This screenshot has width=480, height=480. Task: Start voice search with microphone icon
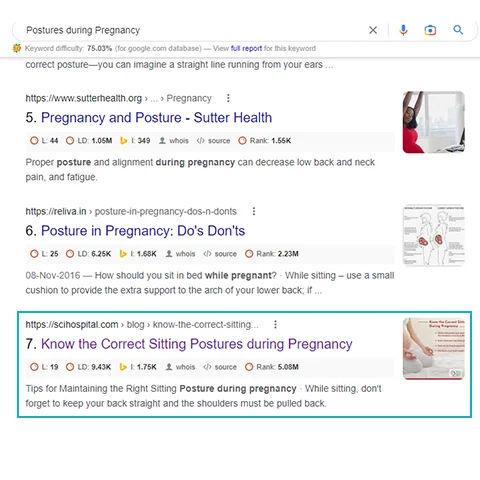coord(403,30)
